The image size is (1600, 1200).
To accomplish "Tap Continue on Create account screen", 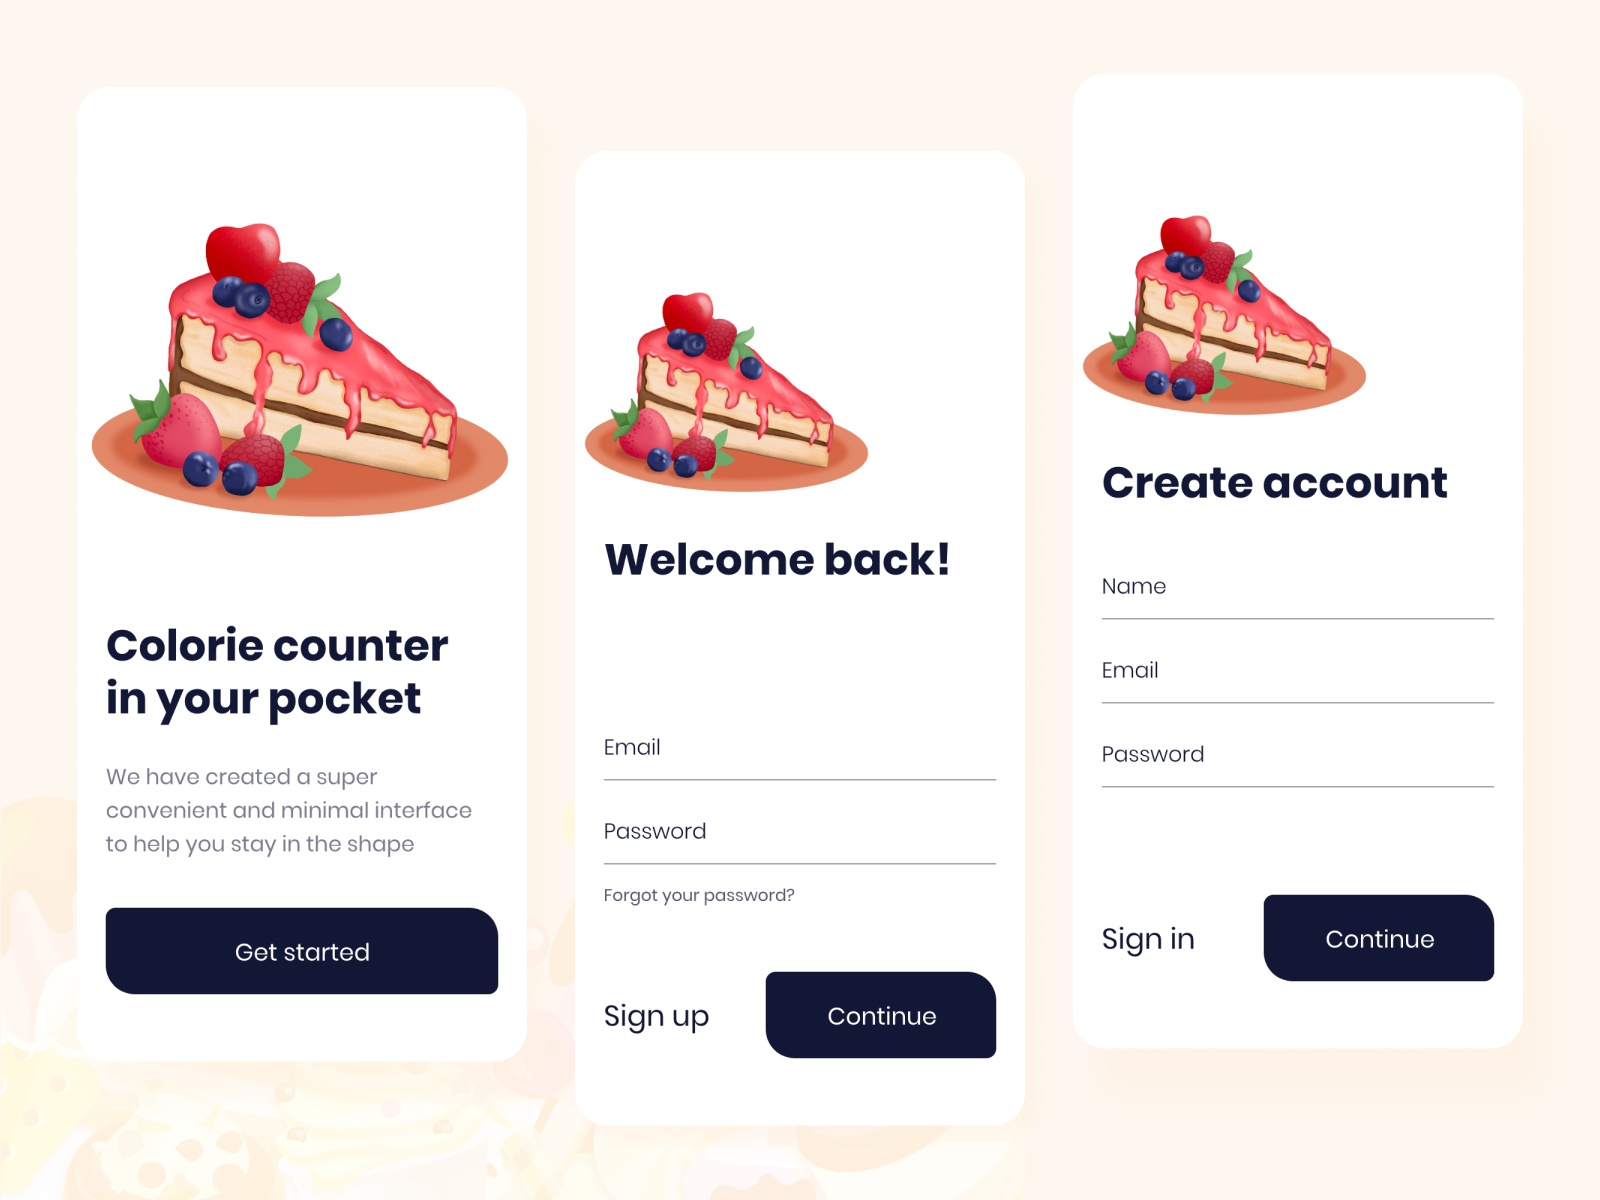I will (x=1379, y=938).
